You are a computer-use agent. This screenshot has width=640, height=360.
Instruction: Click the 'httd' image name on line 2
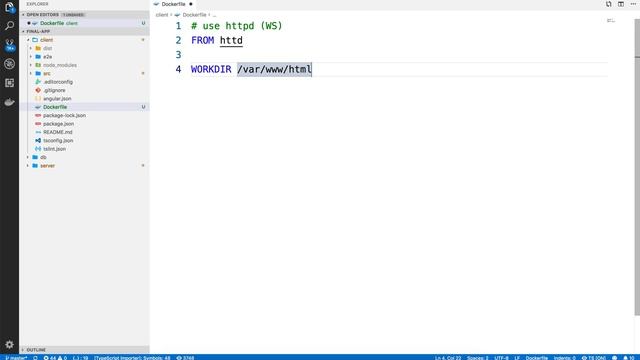pyautogui.click(x=231, y=40)
